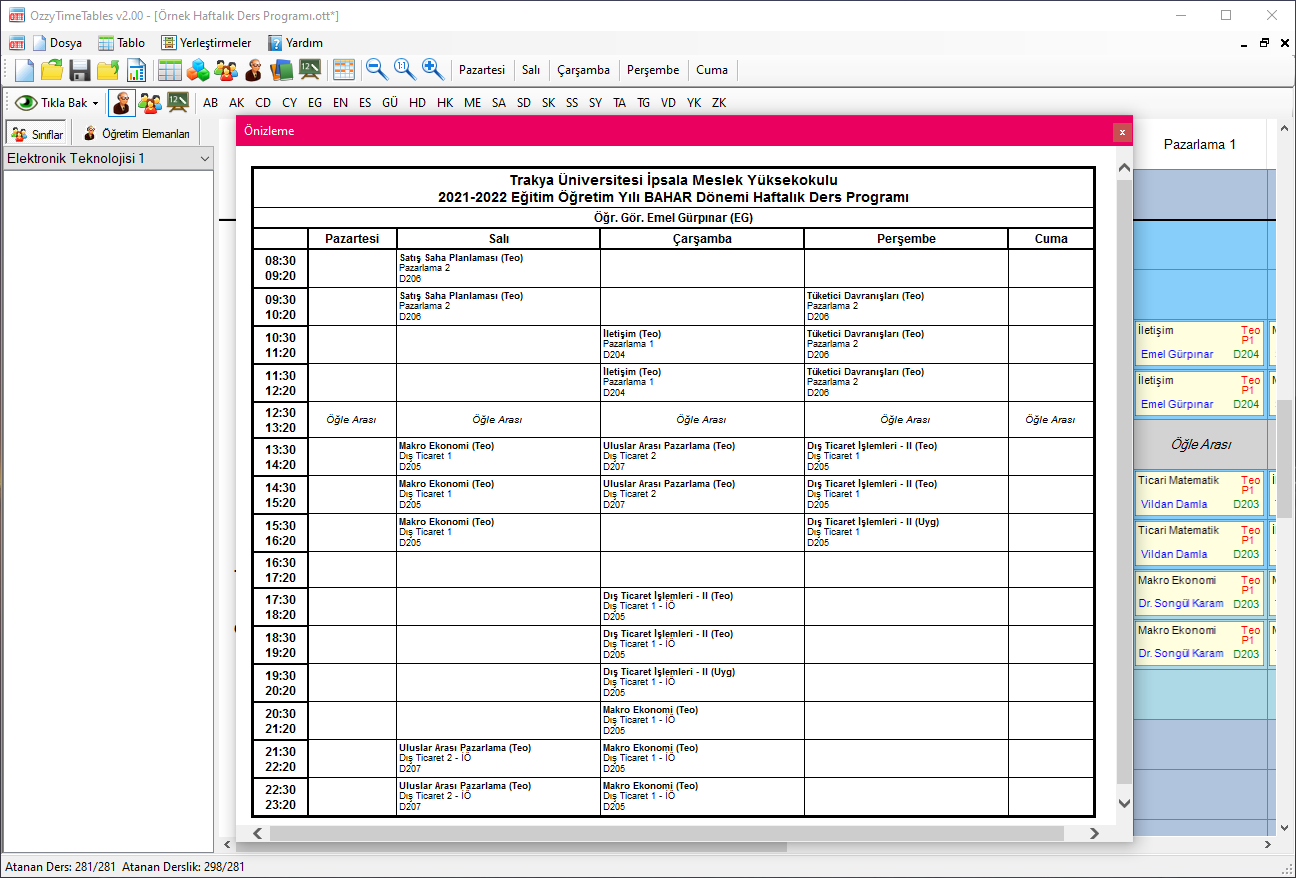Click the open folder icon
The width and height of the screenshot is (1296, 878).
point(52,70)
